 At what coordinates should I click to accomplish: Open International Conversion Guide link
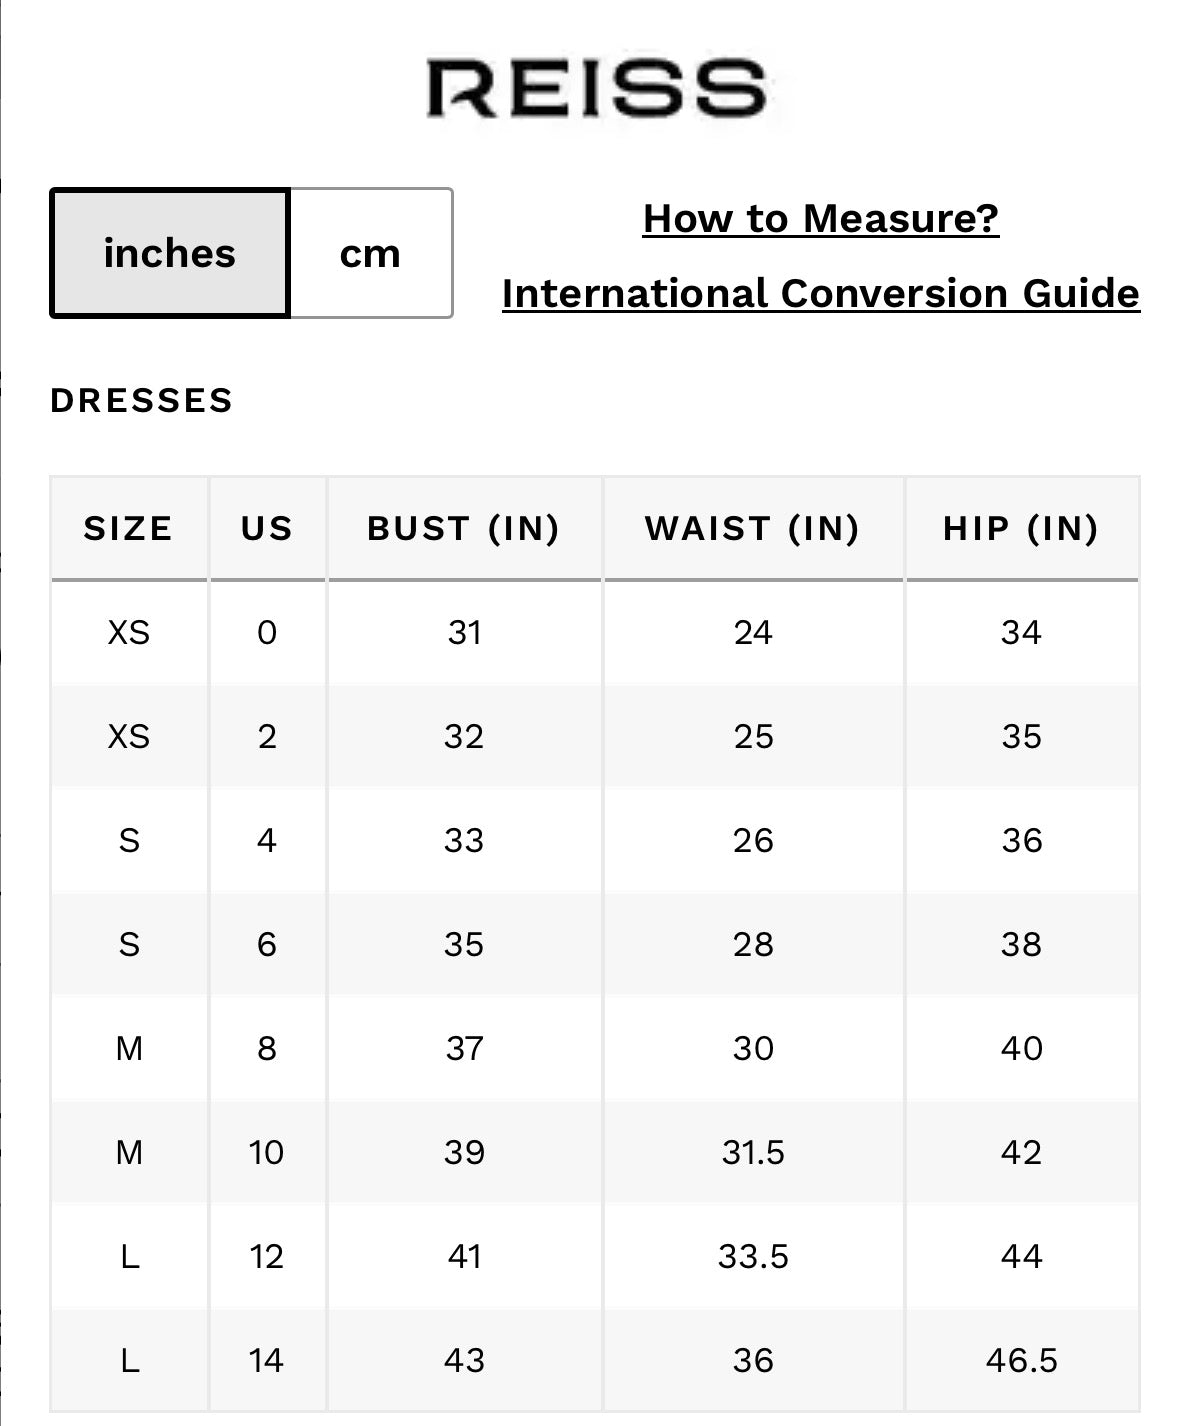pos(821,293)
